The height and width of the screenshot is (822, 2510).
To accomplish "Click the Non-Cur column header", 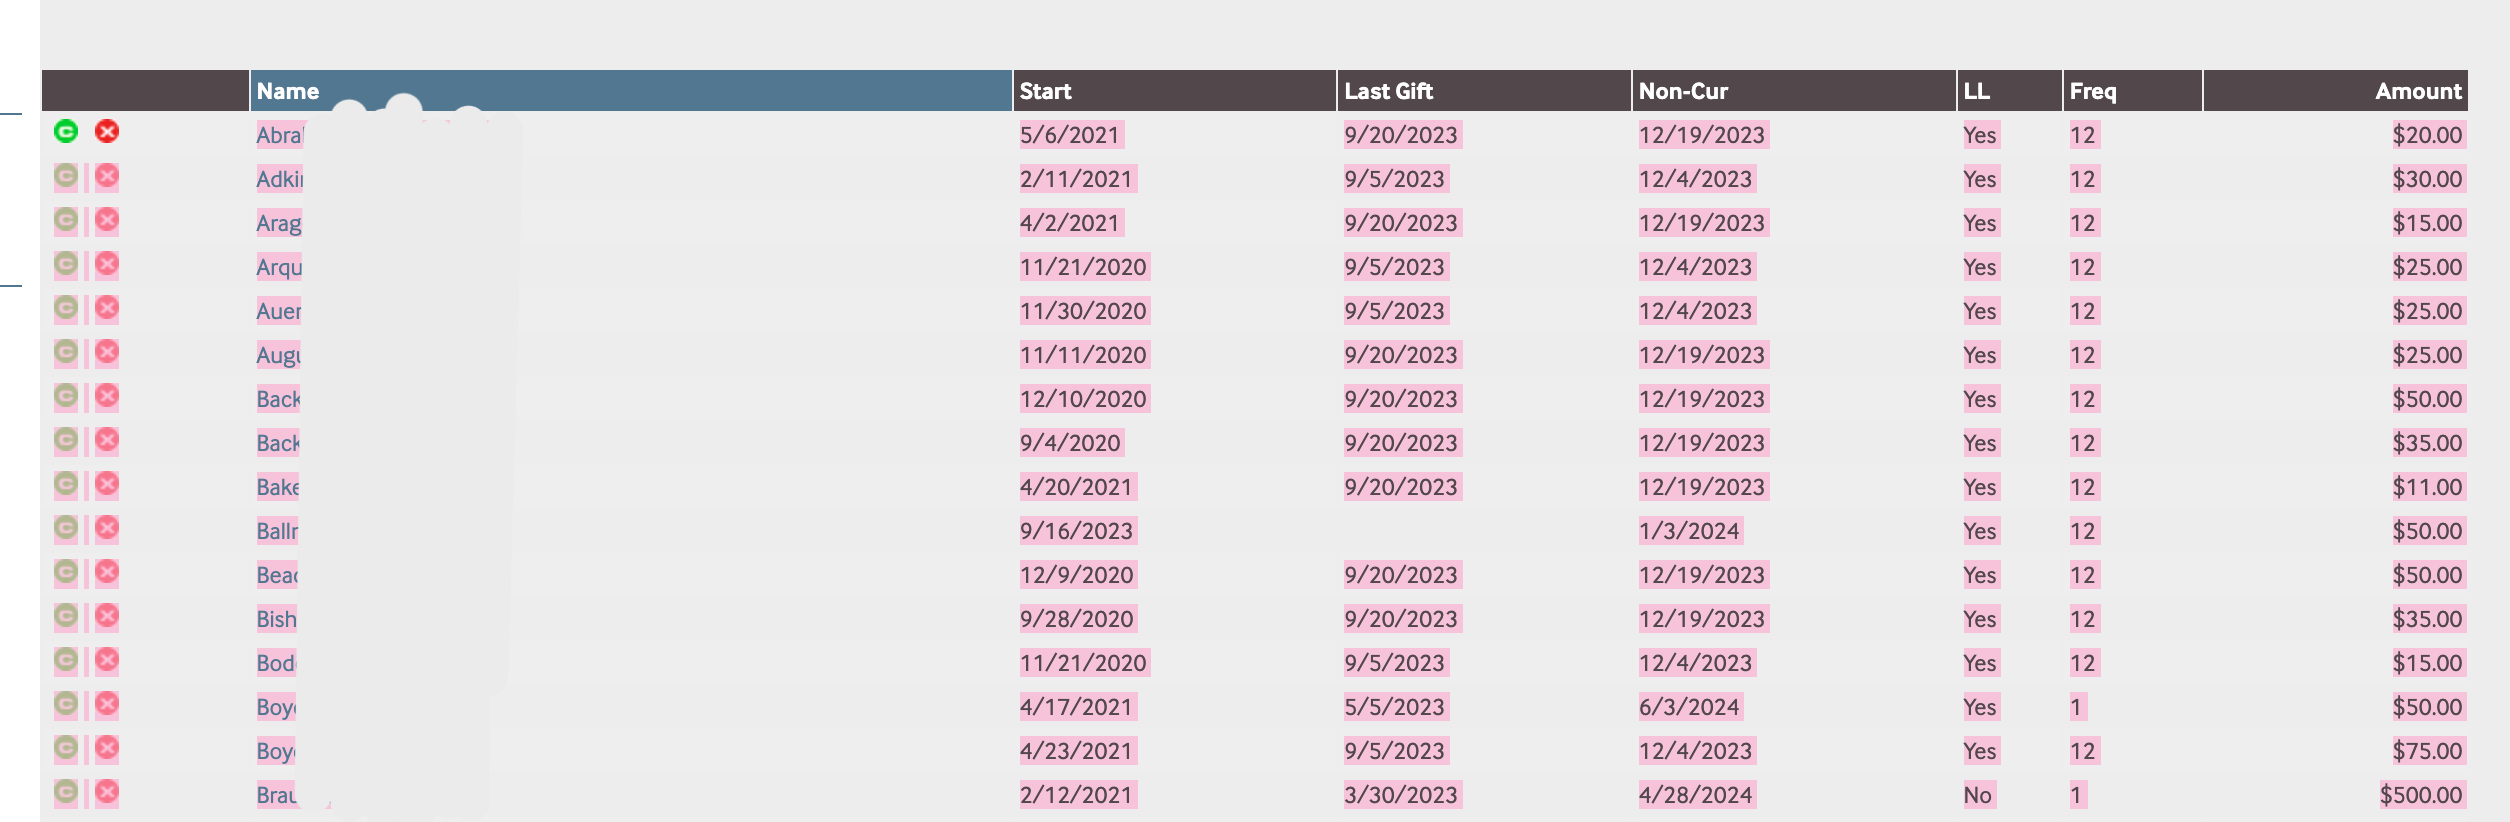I will click(x=1683, y=91).
